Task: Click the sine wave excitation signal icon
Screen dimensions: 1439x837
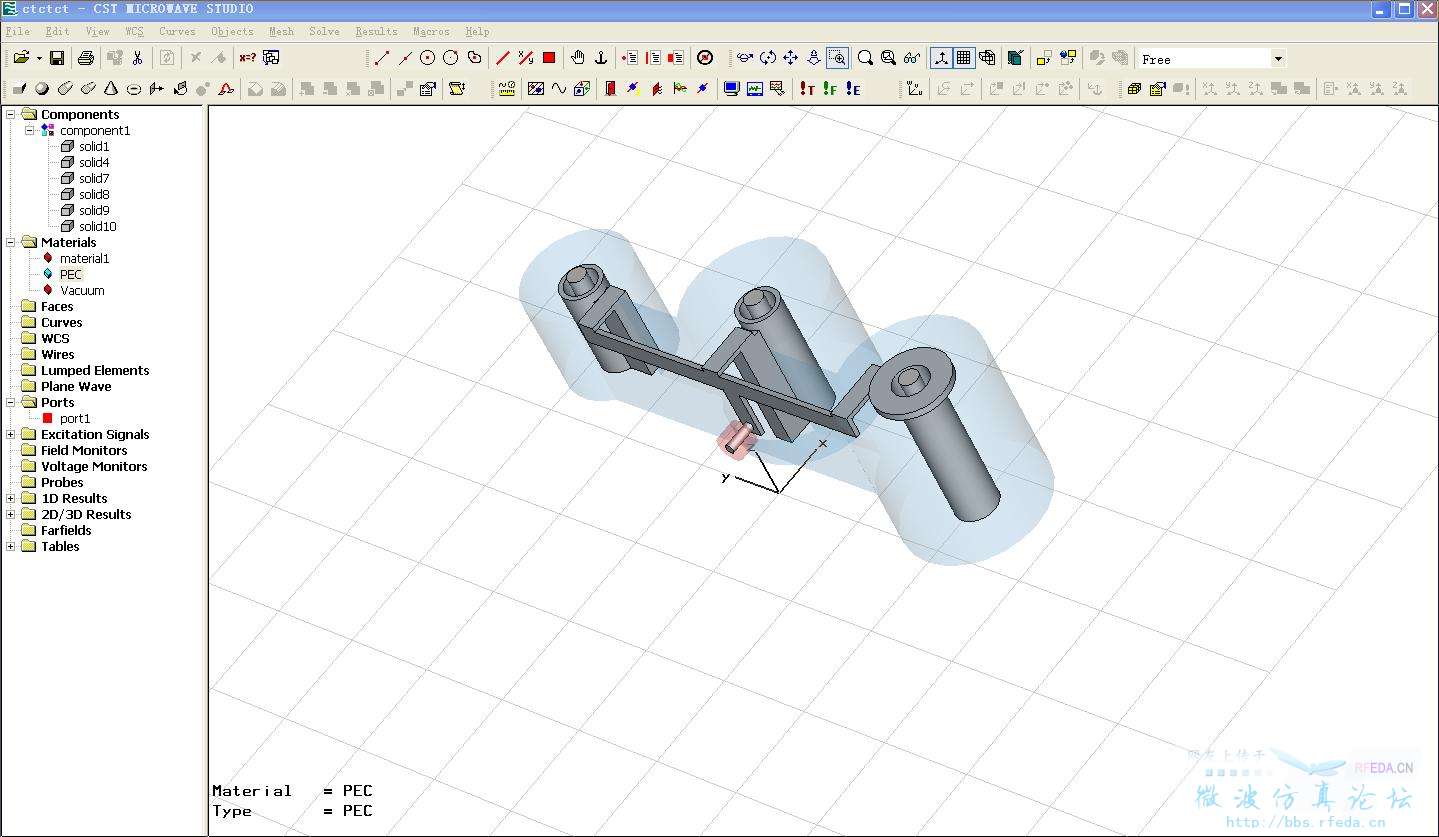Action: point(559,89)
